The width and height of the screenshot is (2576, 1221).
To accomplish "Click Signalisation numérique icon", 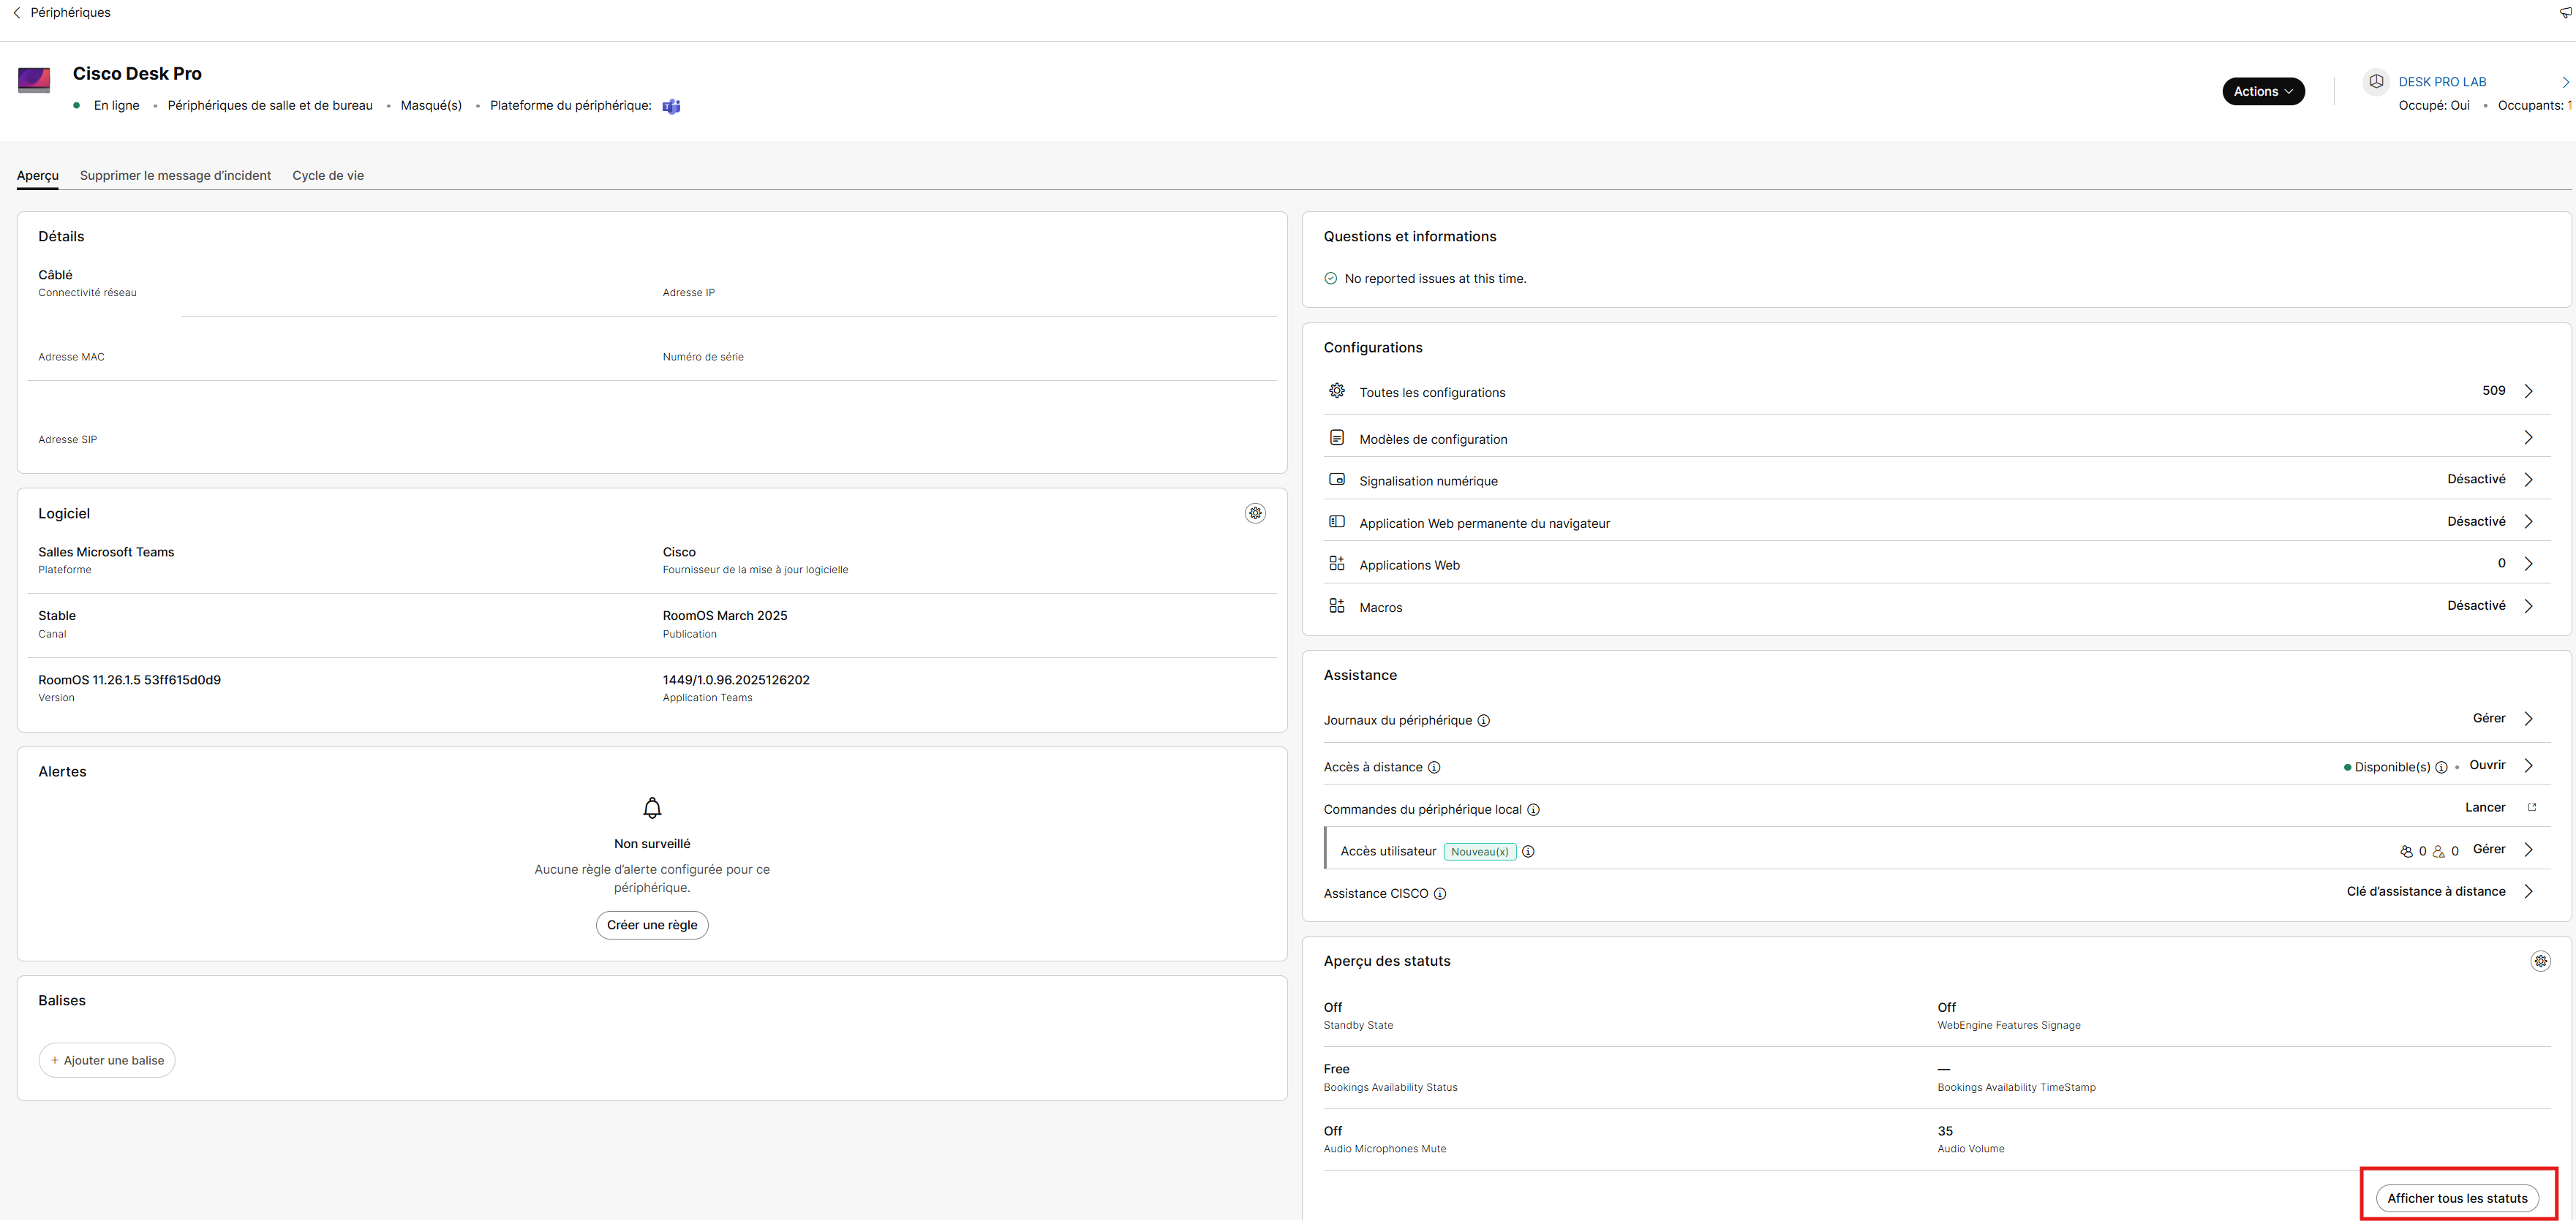I will click(1337, 480).
